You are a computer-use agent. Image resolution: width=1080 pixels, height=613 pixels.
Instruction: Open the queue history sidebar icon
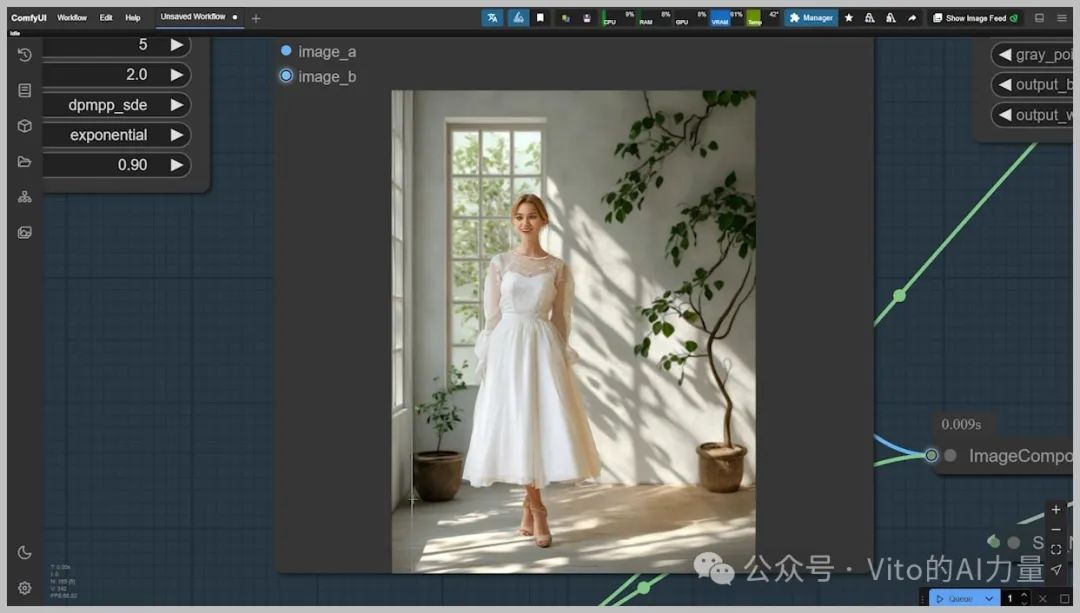pos(25,55)
